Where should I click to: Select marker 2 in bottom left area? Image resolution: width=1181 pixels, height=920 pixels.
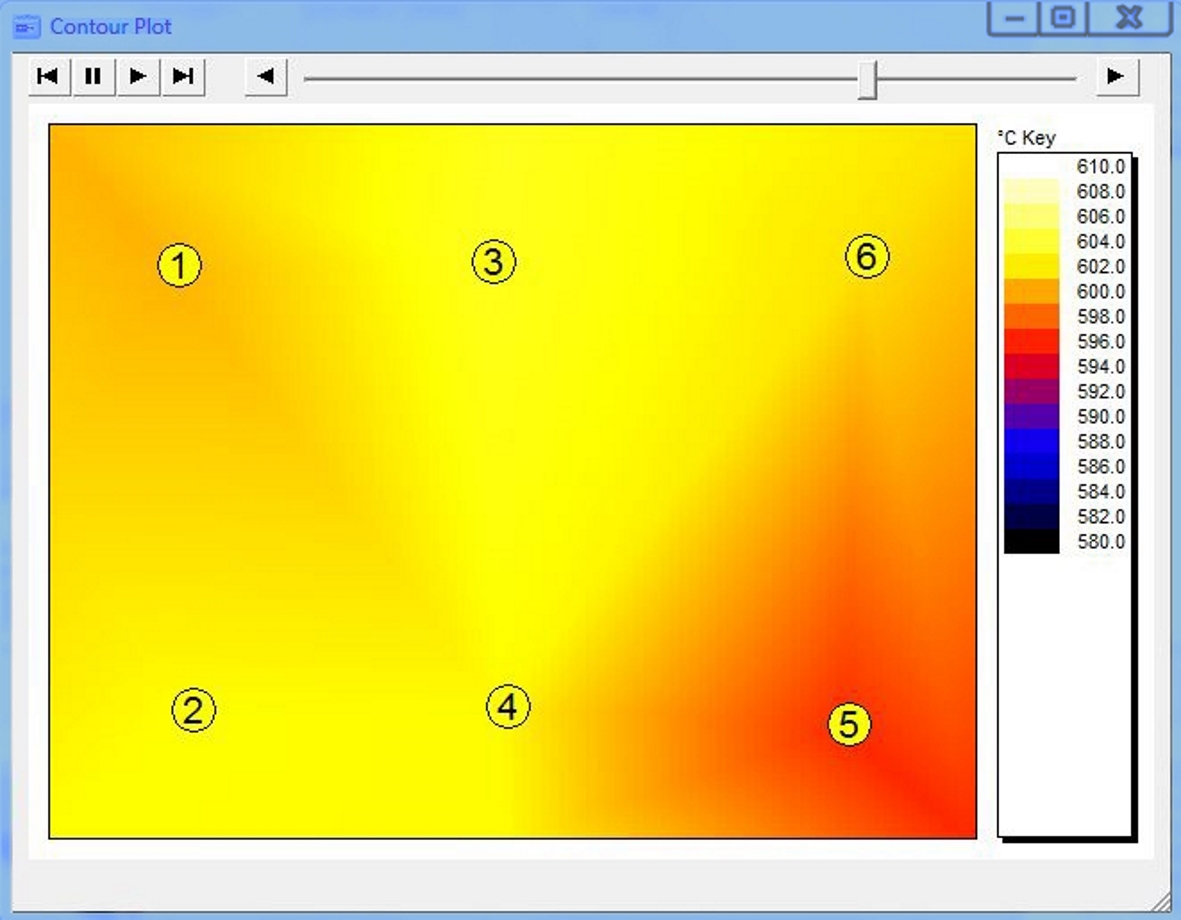(x=192, y=711)
